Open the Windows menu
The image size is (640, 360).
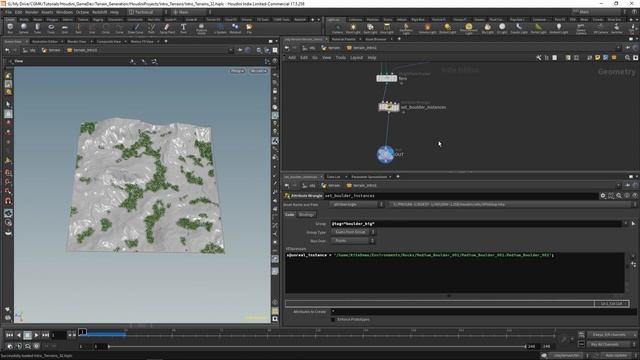click(x=64, y=12)
